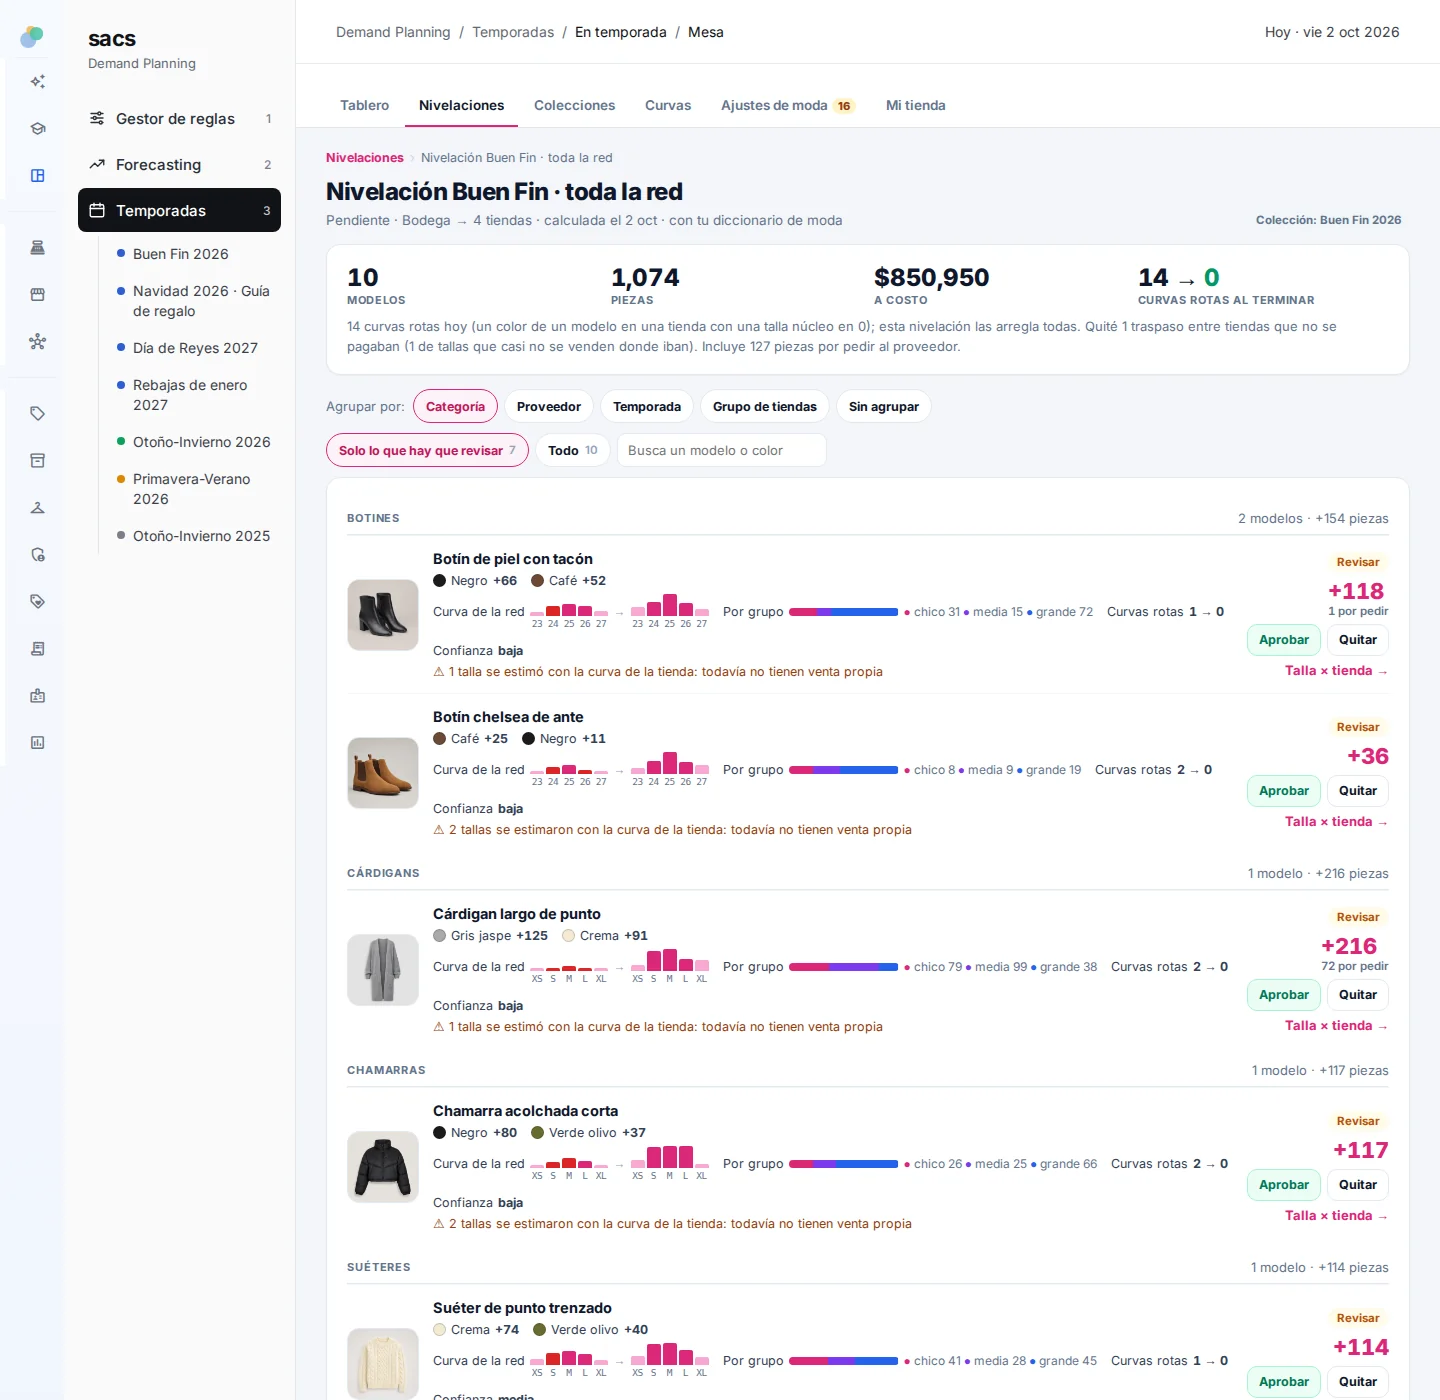Open the Ajustes de moda tab
The image size is (1440, 1400).
click(x=788, y=105)
